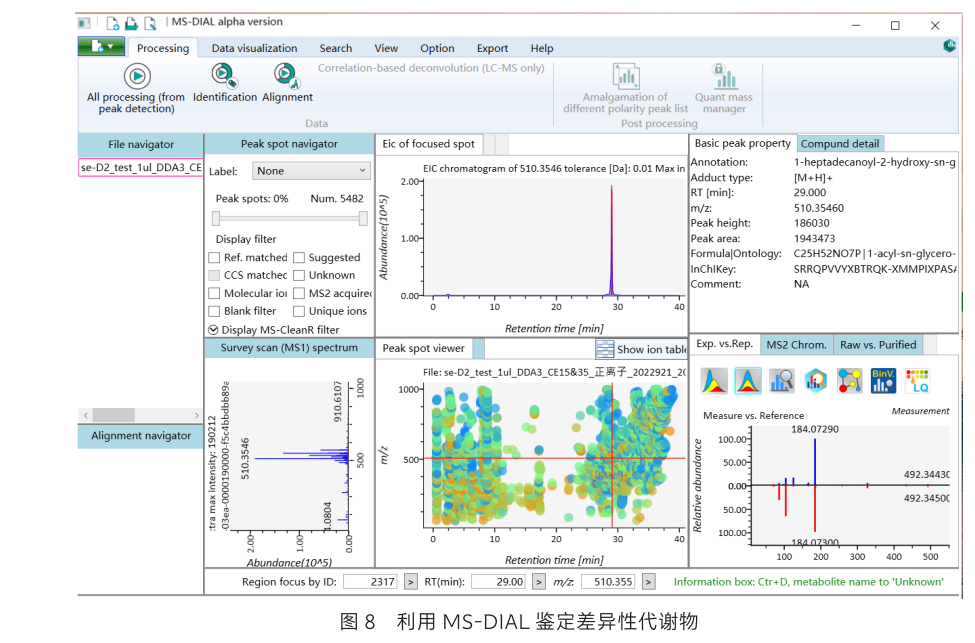The image size is (975, 643).
Task: Open the Help menu
Action: coord(542,48)
